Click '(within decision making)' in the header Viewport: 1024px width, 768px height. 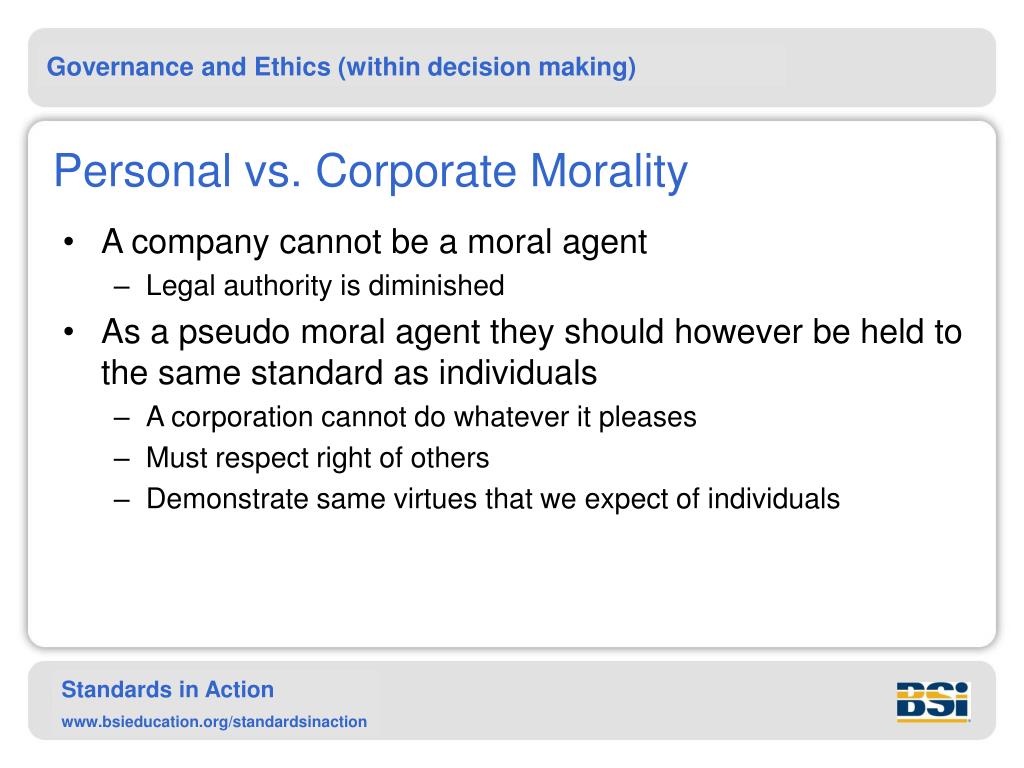pos(487,67)
